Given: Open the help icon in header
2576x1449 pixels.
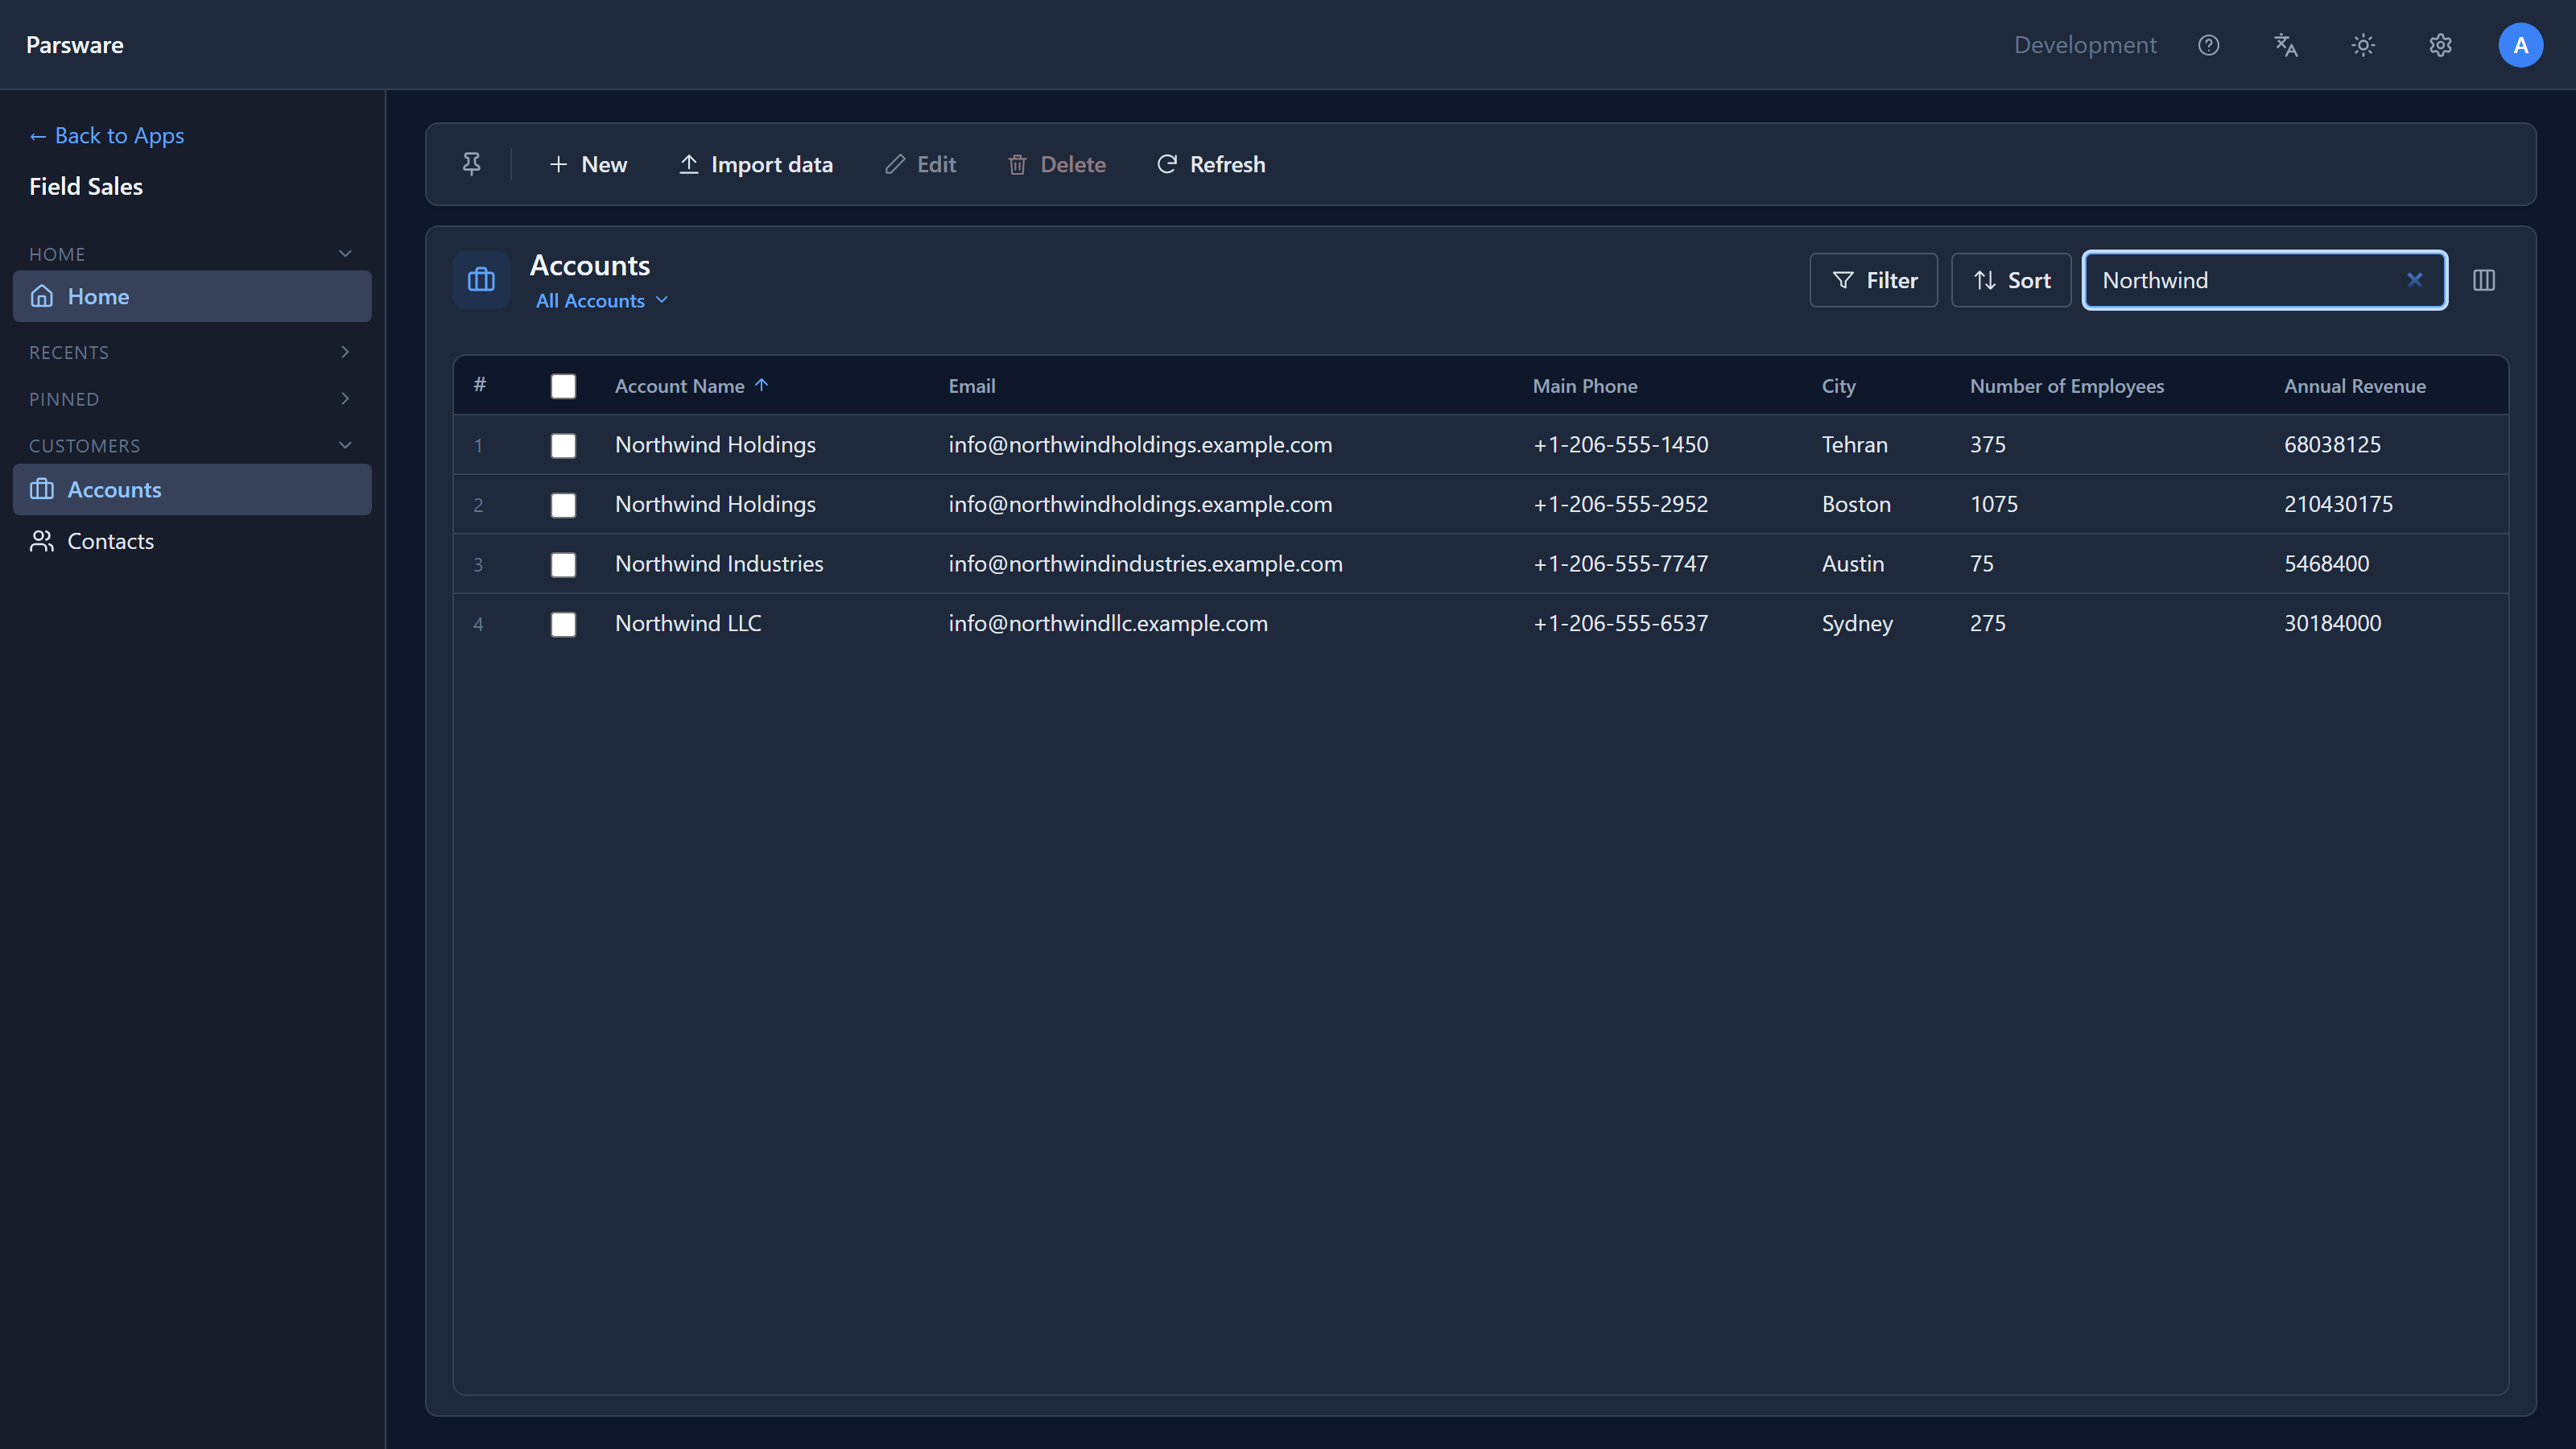Looking at the screenshot, I should tap(2208, 45).
